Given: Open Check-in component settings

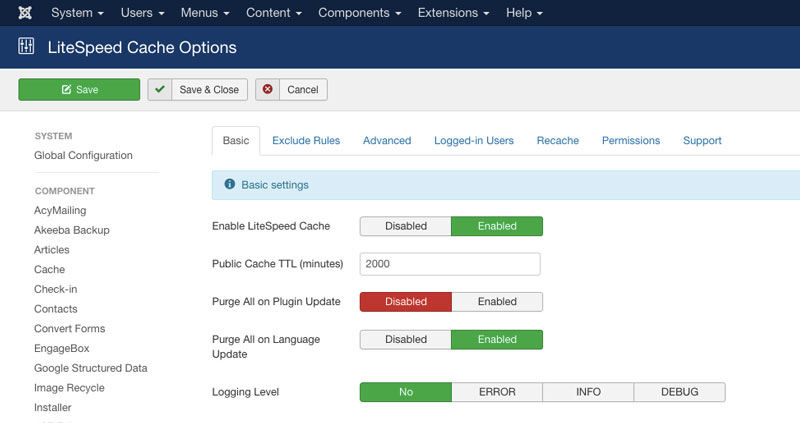Looking at the screenshot, I should coord(56,289).
